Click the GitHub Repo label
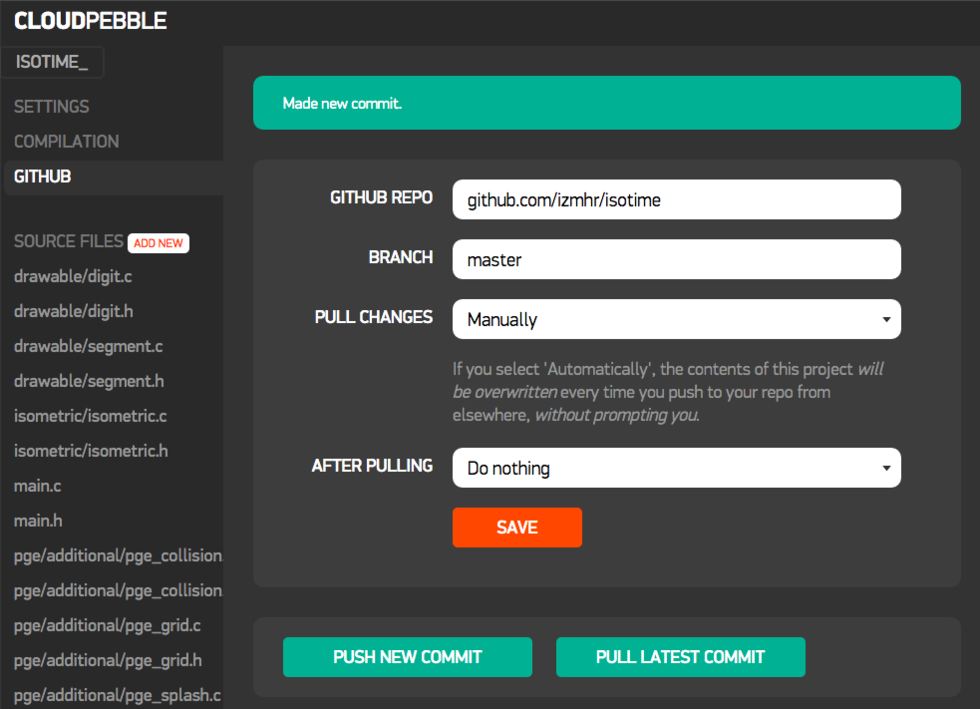The height and width of the screenshot is (709, 980). (381, 198)
